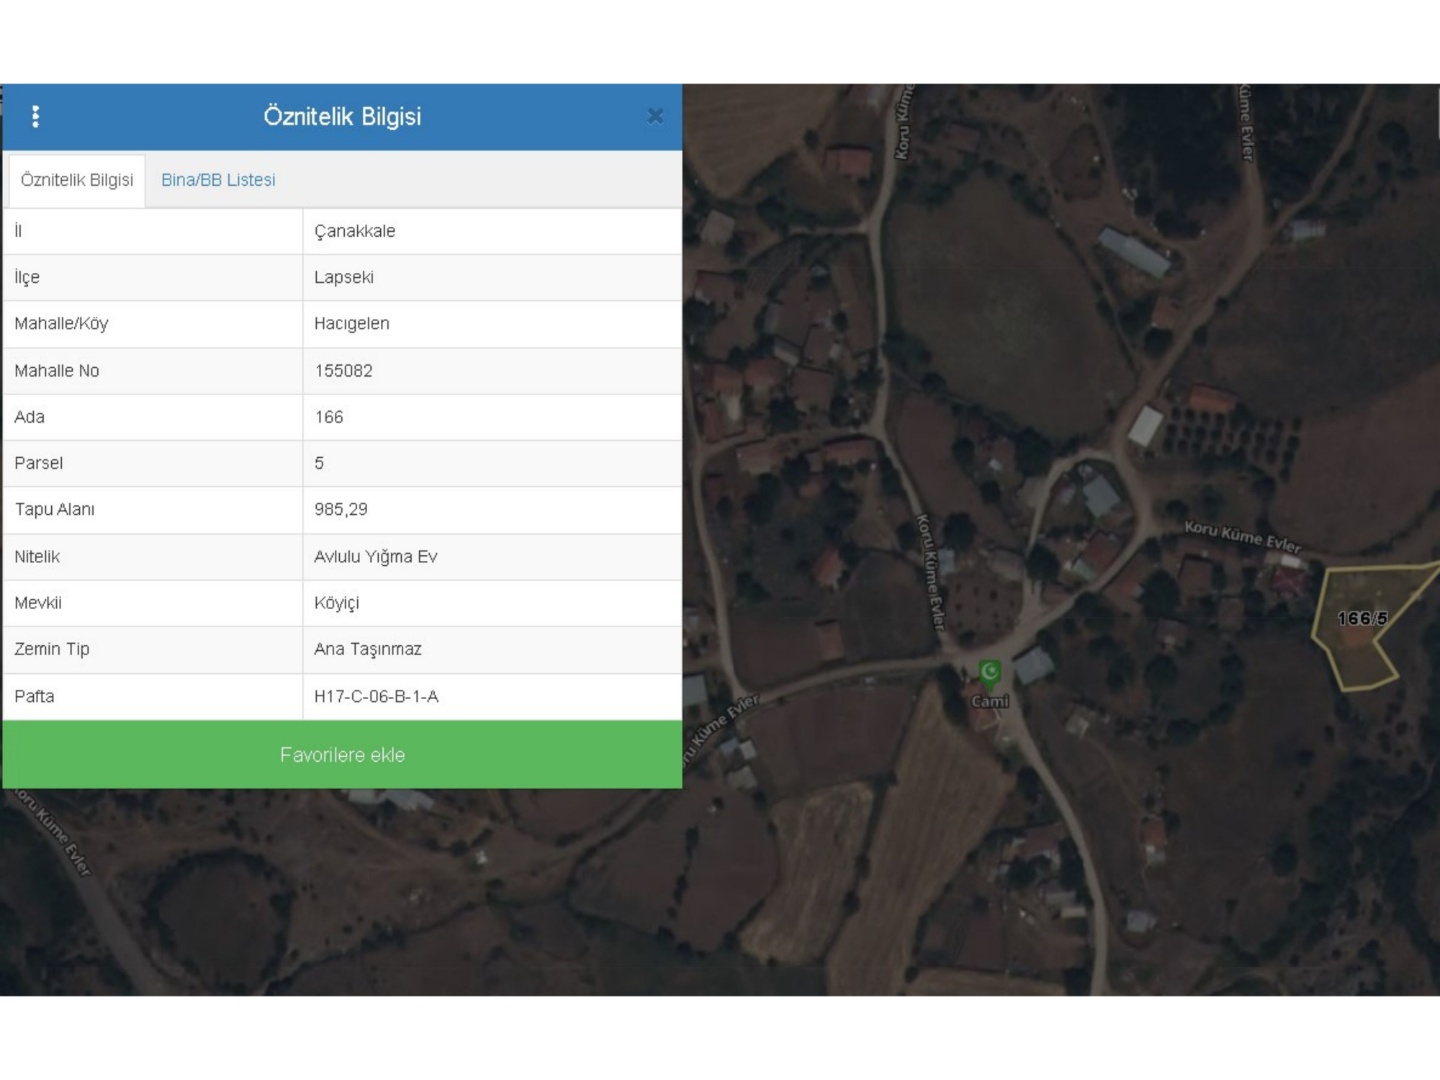
Task: Click the Ada value 166
Action: coord(329,417)
